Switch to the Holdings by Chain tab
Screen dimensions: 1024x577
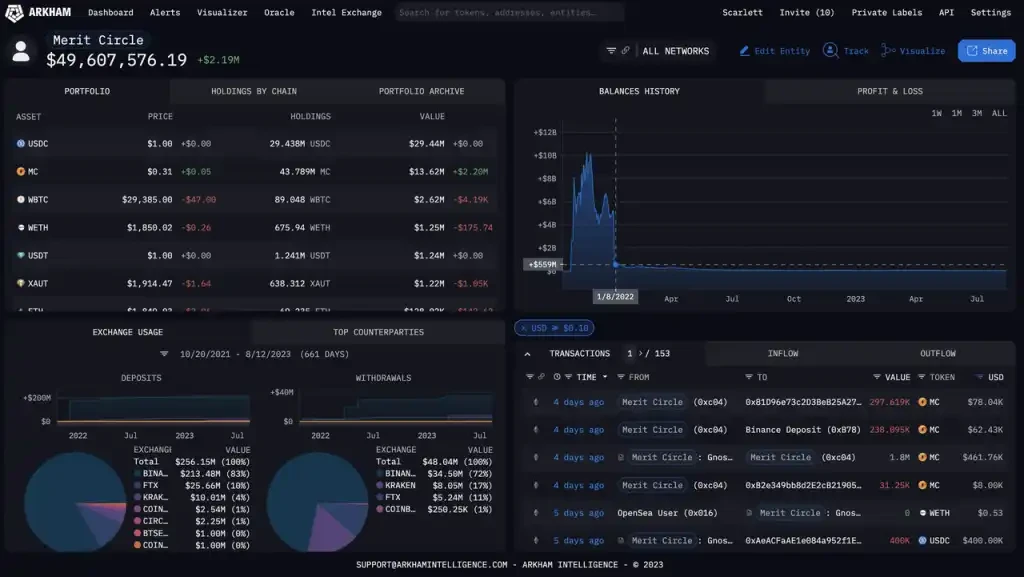coord(253,91)
